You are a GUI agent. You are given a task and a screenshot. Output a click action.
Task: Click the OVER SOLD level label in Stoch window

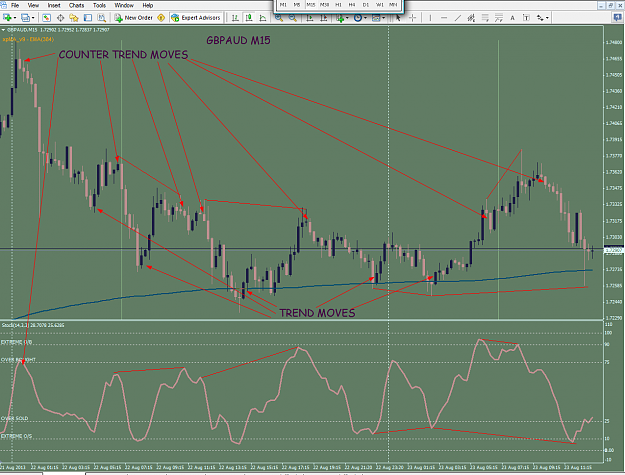15,418
